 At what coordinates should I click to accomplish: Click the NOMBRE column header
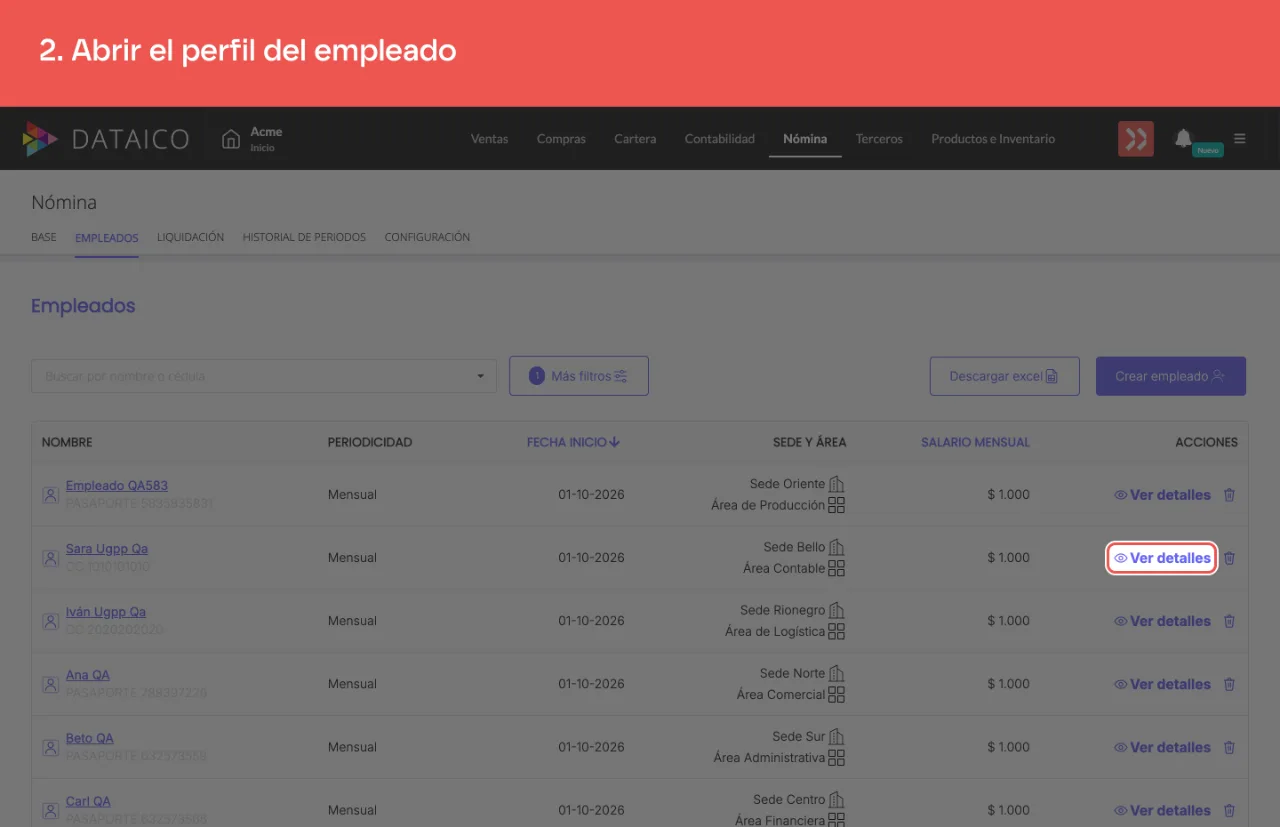click(x=67, y=442)
